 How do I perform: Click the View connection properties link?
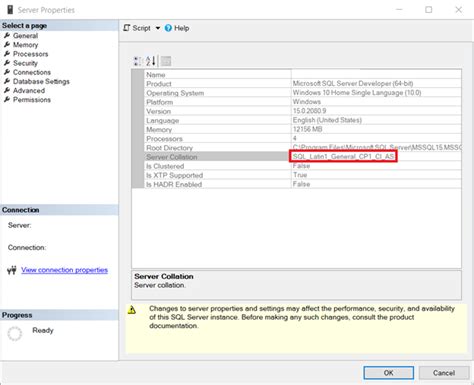tap(64, 270)
